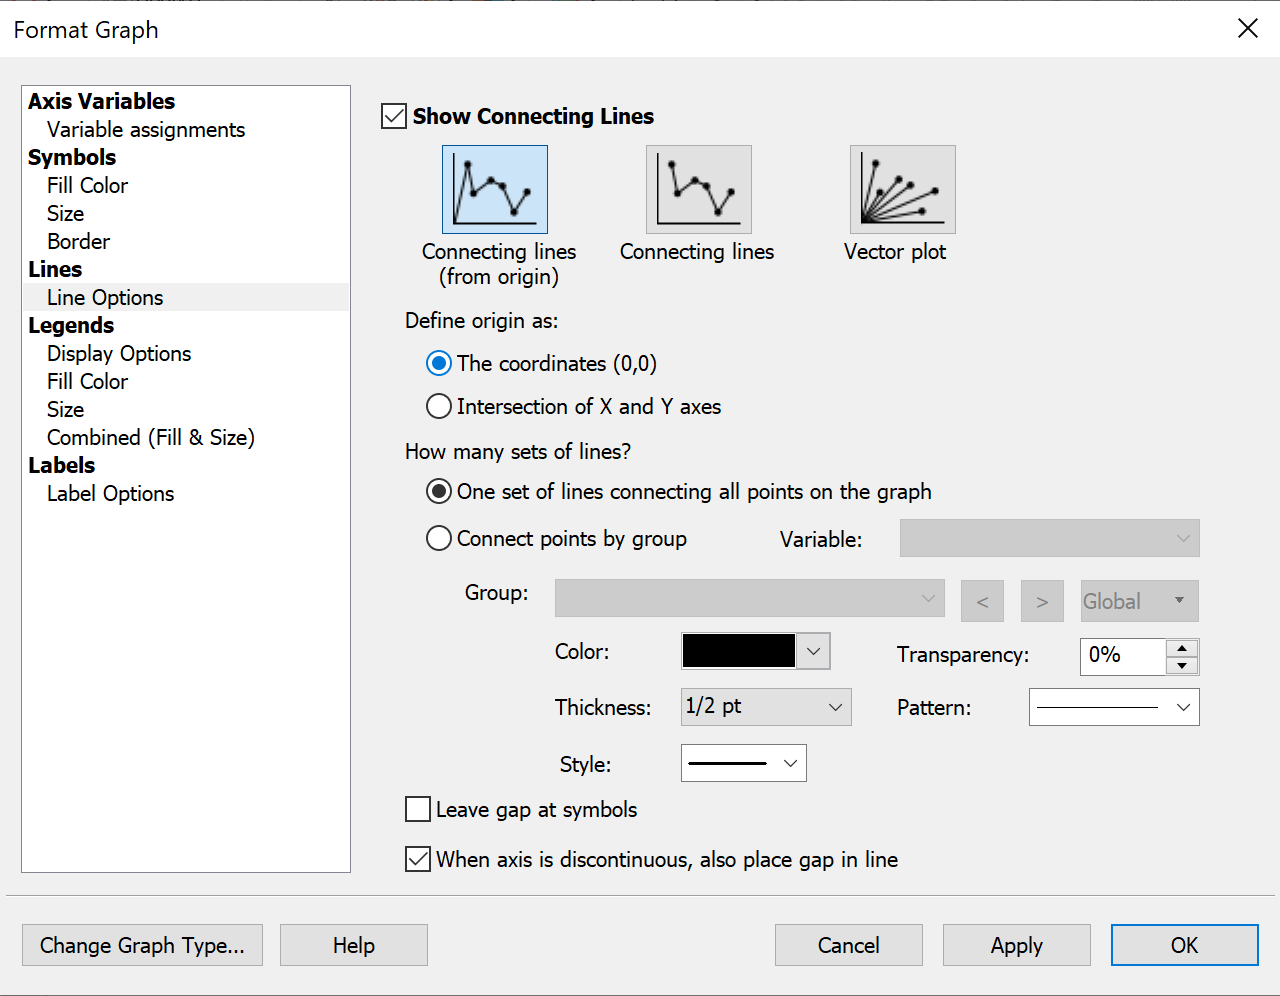
Task: Apply the current line settings
Action: coord(1016,945)
